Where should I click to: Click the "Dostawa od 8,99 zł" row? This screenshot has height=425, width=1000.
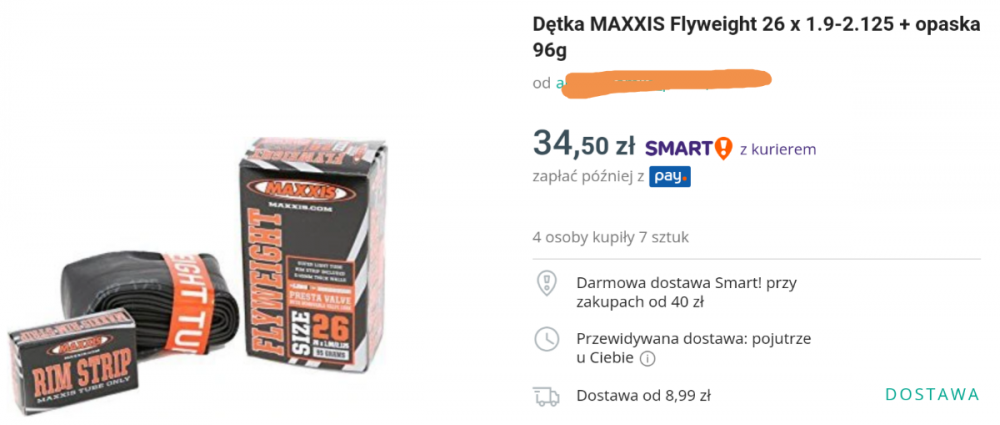tap(643, 395)
